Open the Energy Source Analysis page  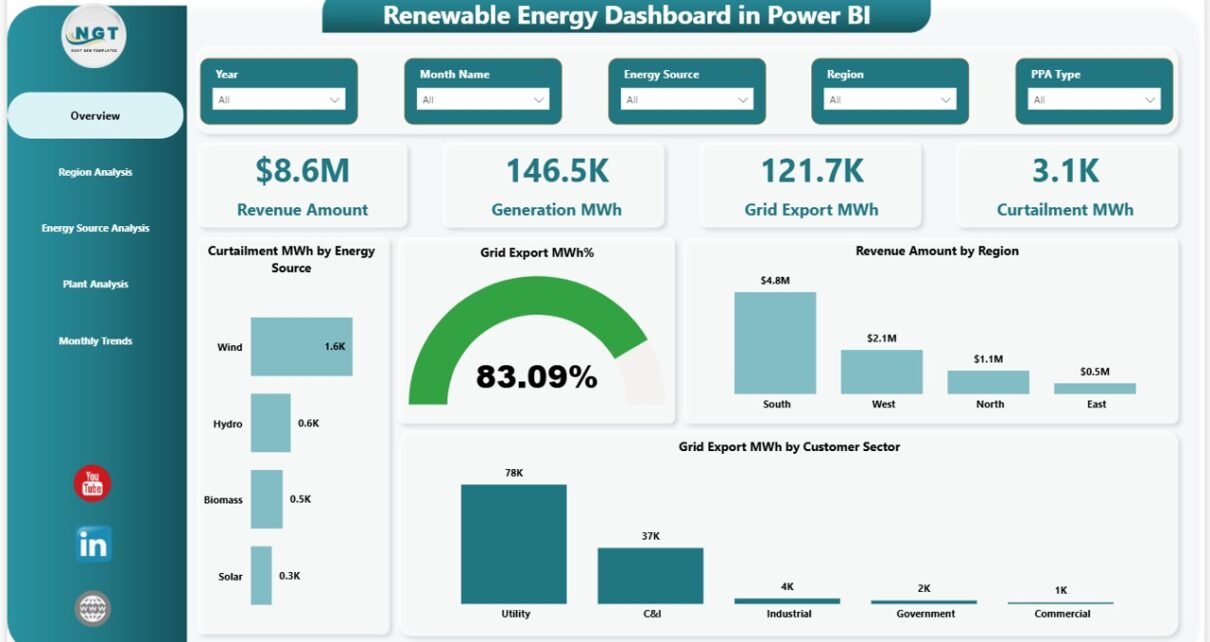click(x=95, y=228)
